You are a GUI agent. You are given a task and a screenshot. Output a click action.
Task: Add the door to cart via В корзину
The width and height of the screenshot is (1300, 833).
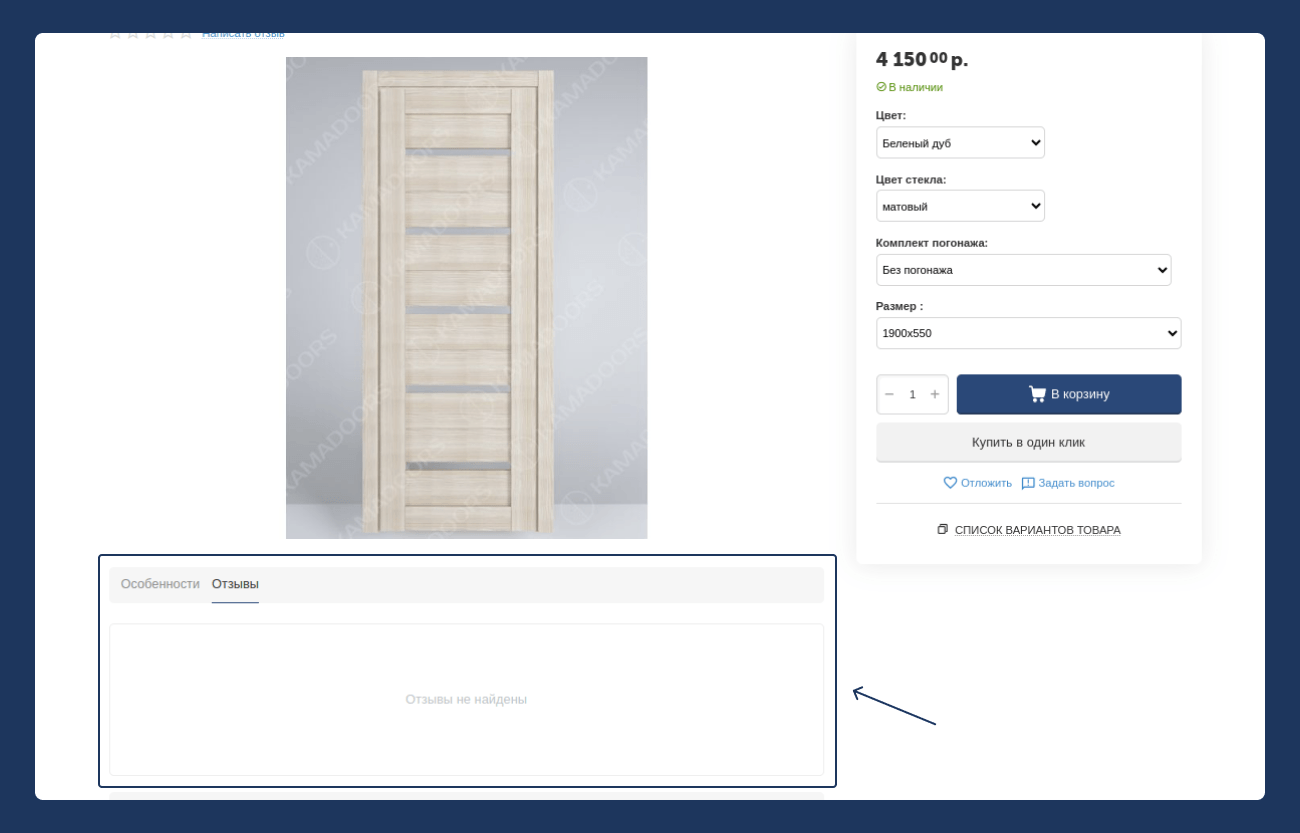coord(1069,394)
